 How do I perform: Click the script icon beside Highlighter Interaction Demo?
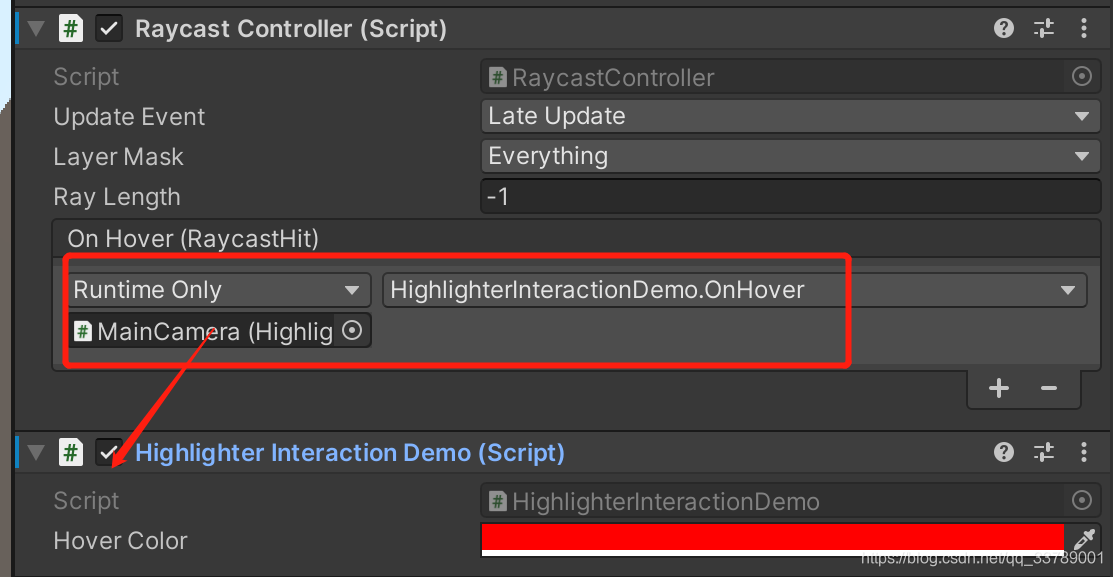[x=70, y=452]
